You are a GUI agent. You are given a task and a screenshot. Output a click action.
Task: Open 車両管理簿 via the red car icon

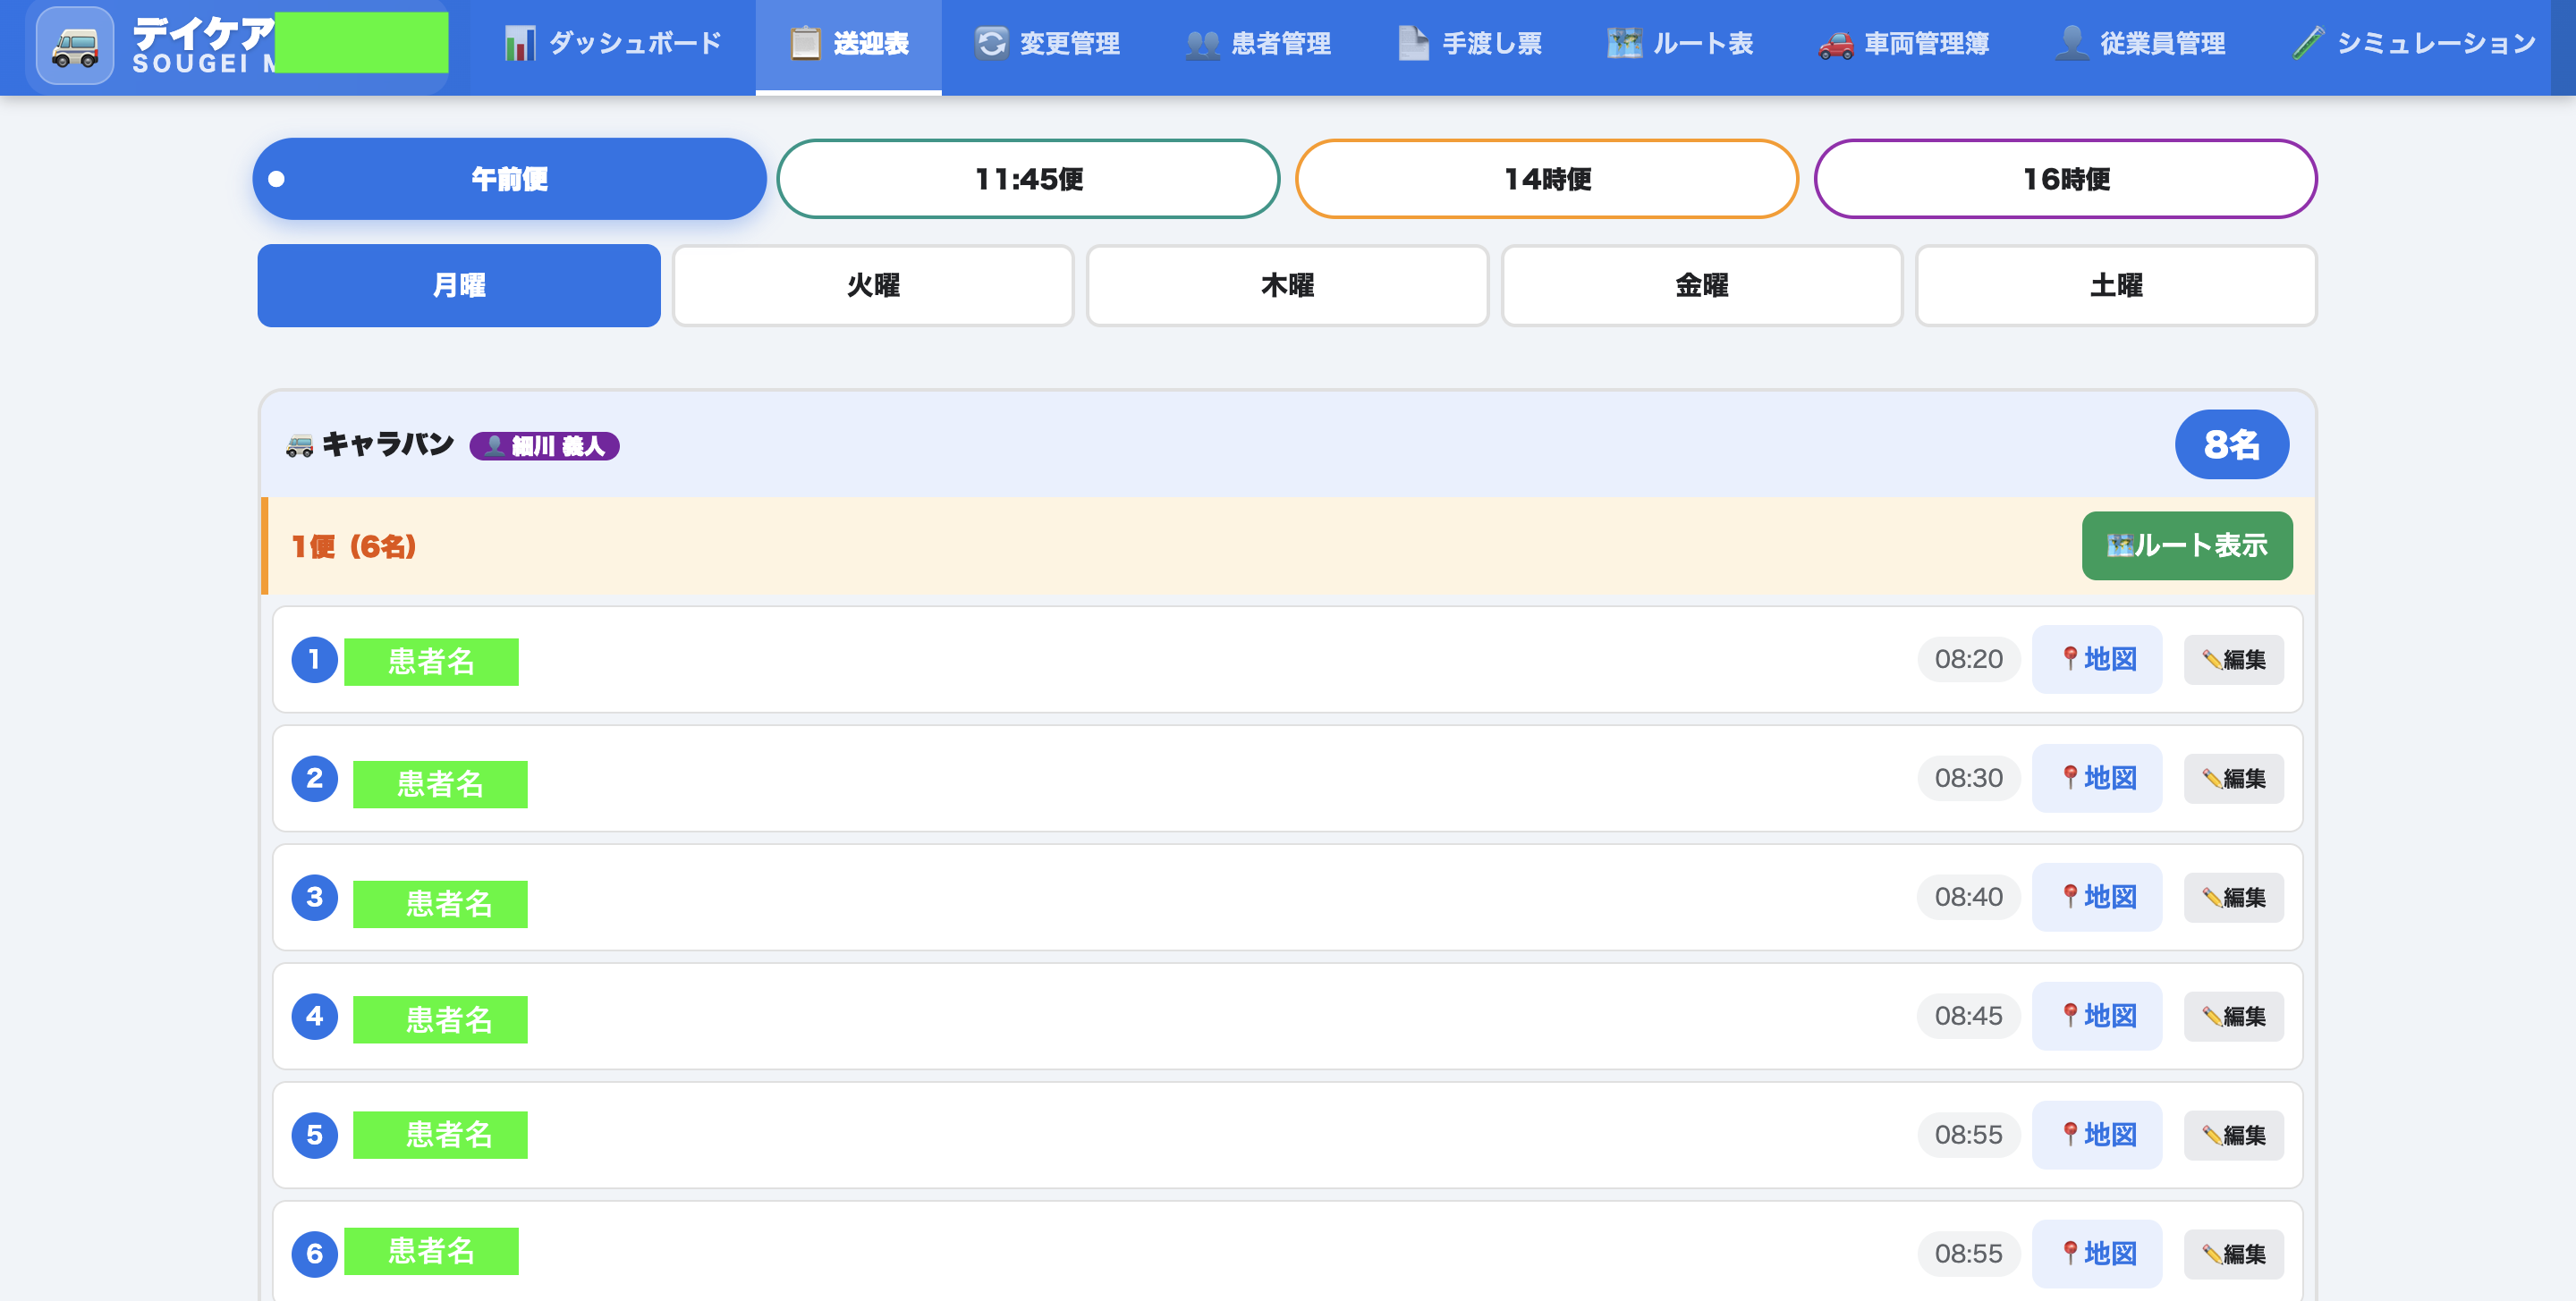[x=1835, y=43]
